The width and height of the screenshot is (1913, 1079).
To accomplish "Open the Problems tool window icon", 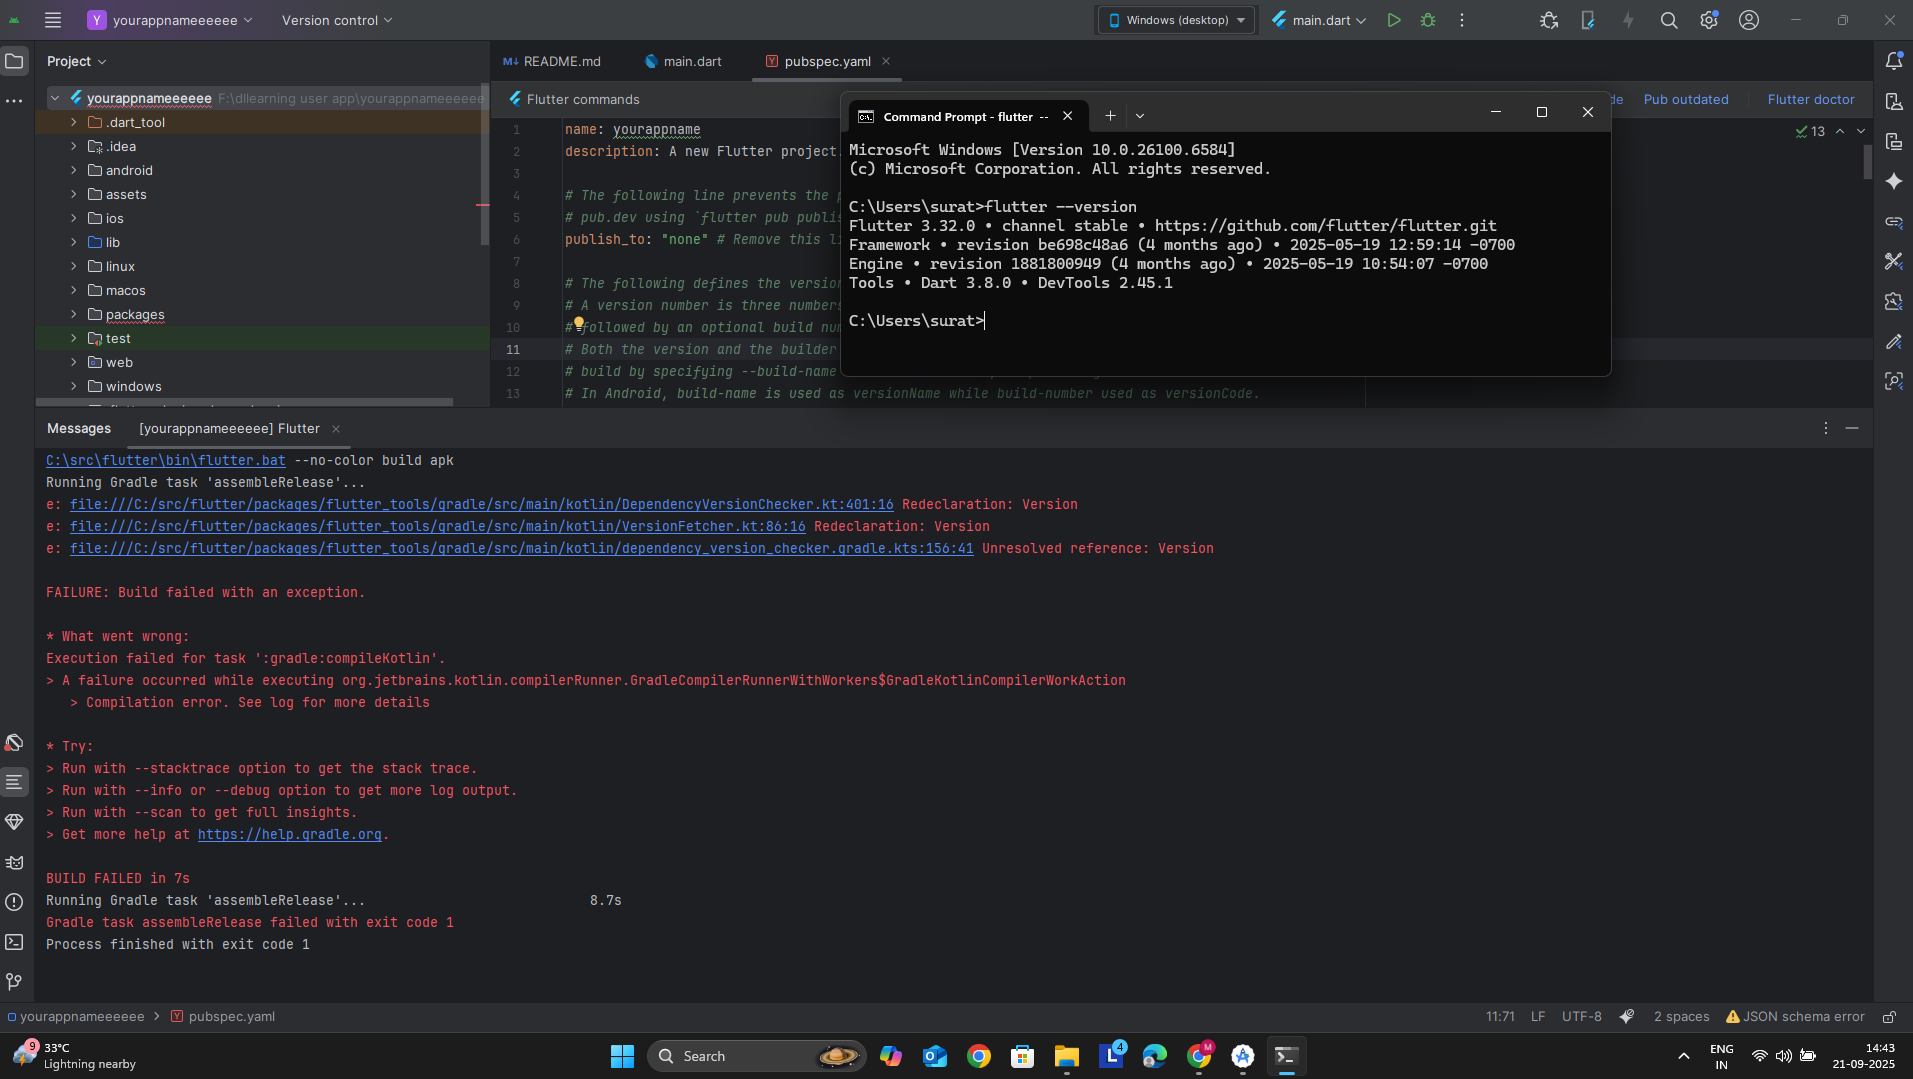I will 14,902.
